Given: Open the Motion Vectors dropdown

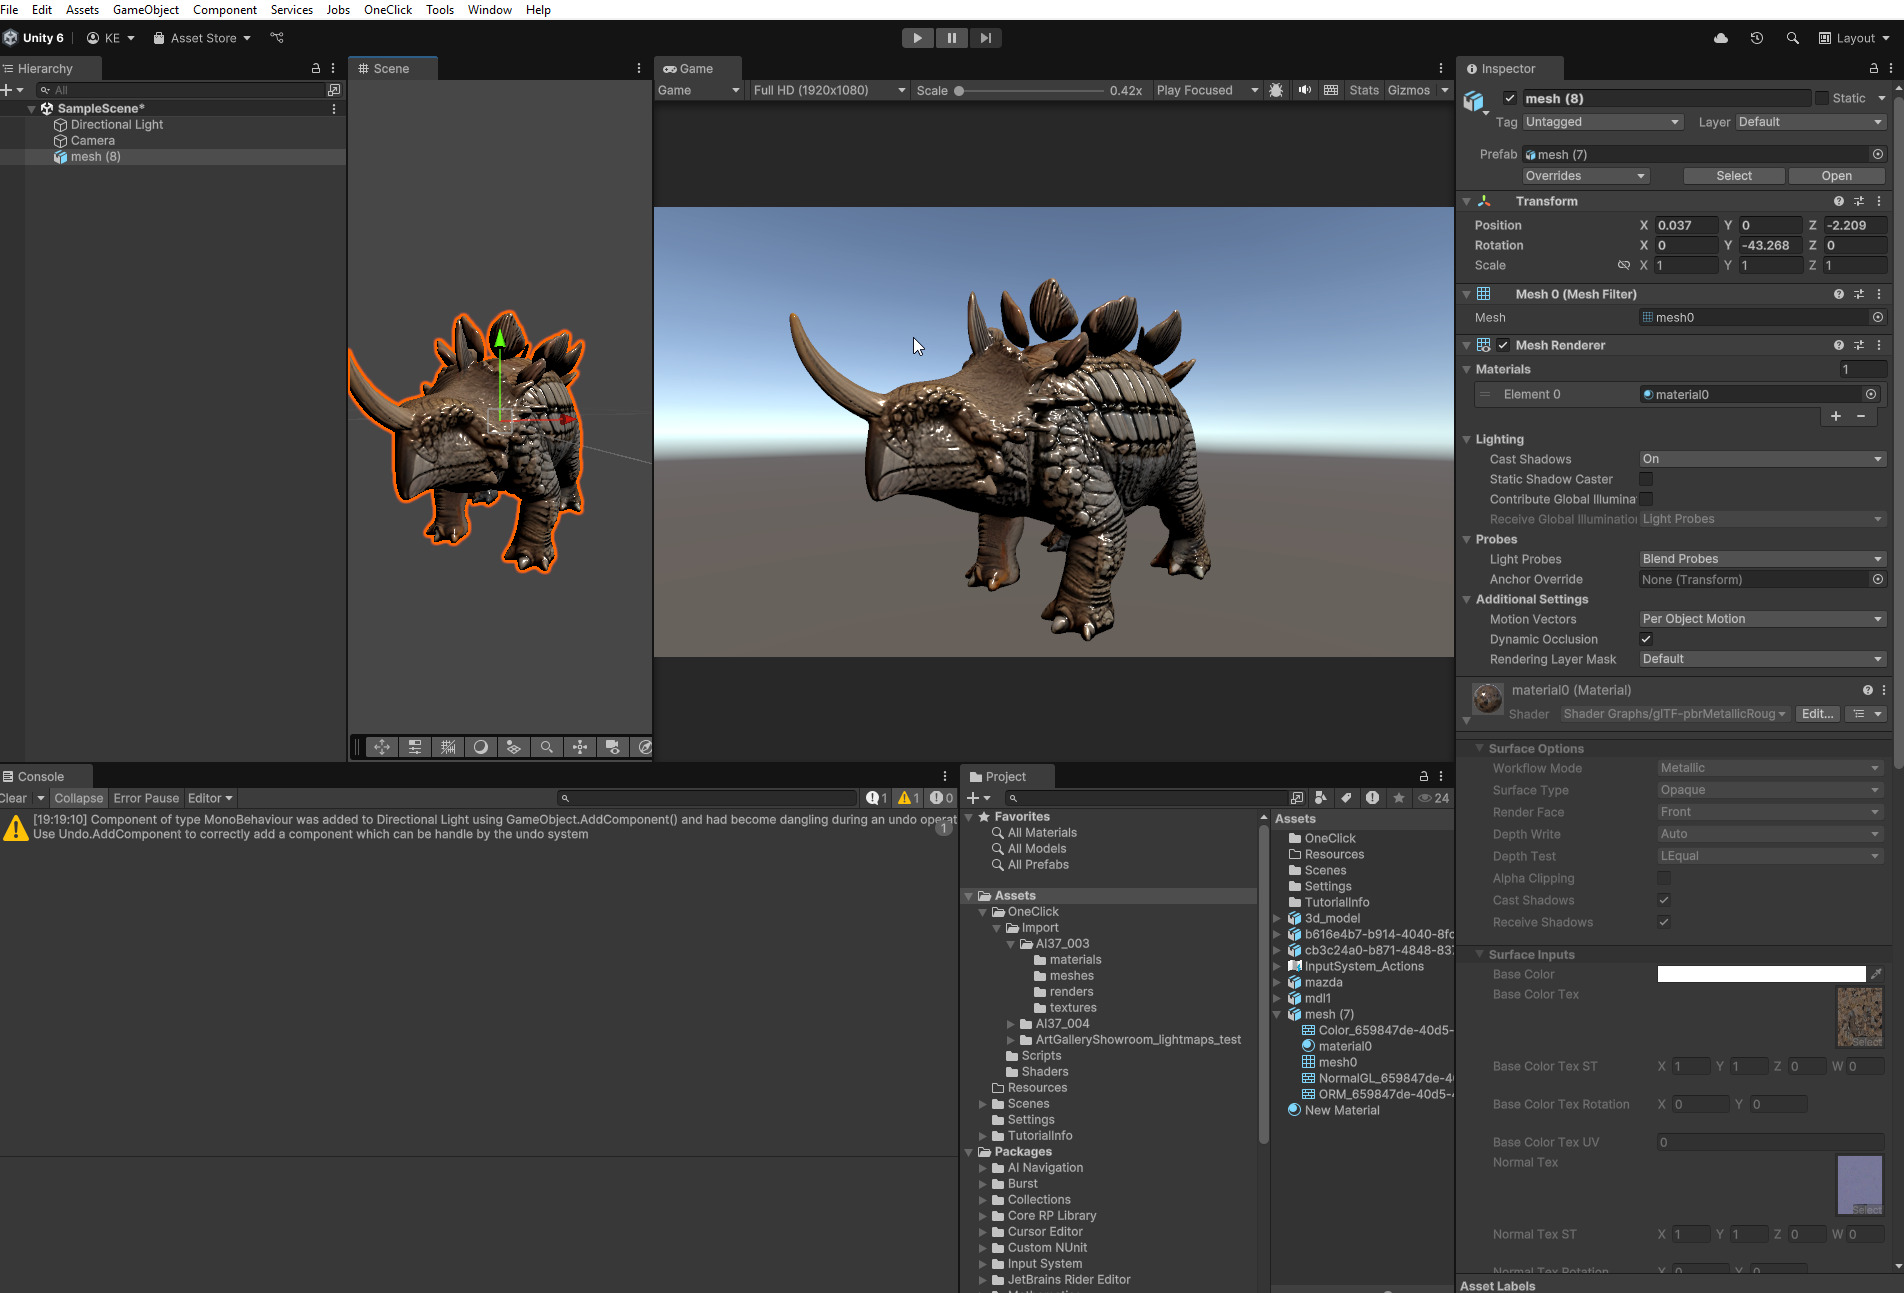Looking at the screenshot, I should 1762,619.
